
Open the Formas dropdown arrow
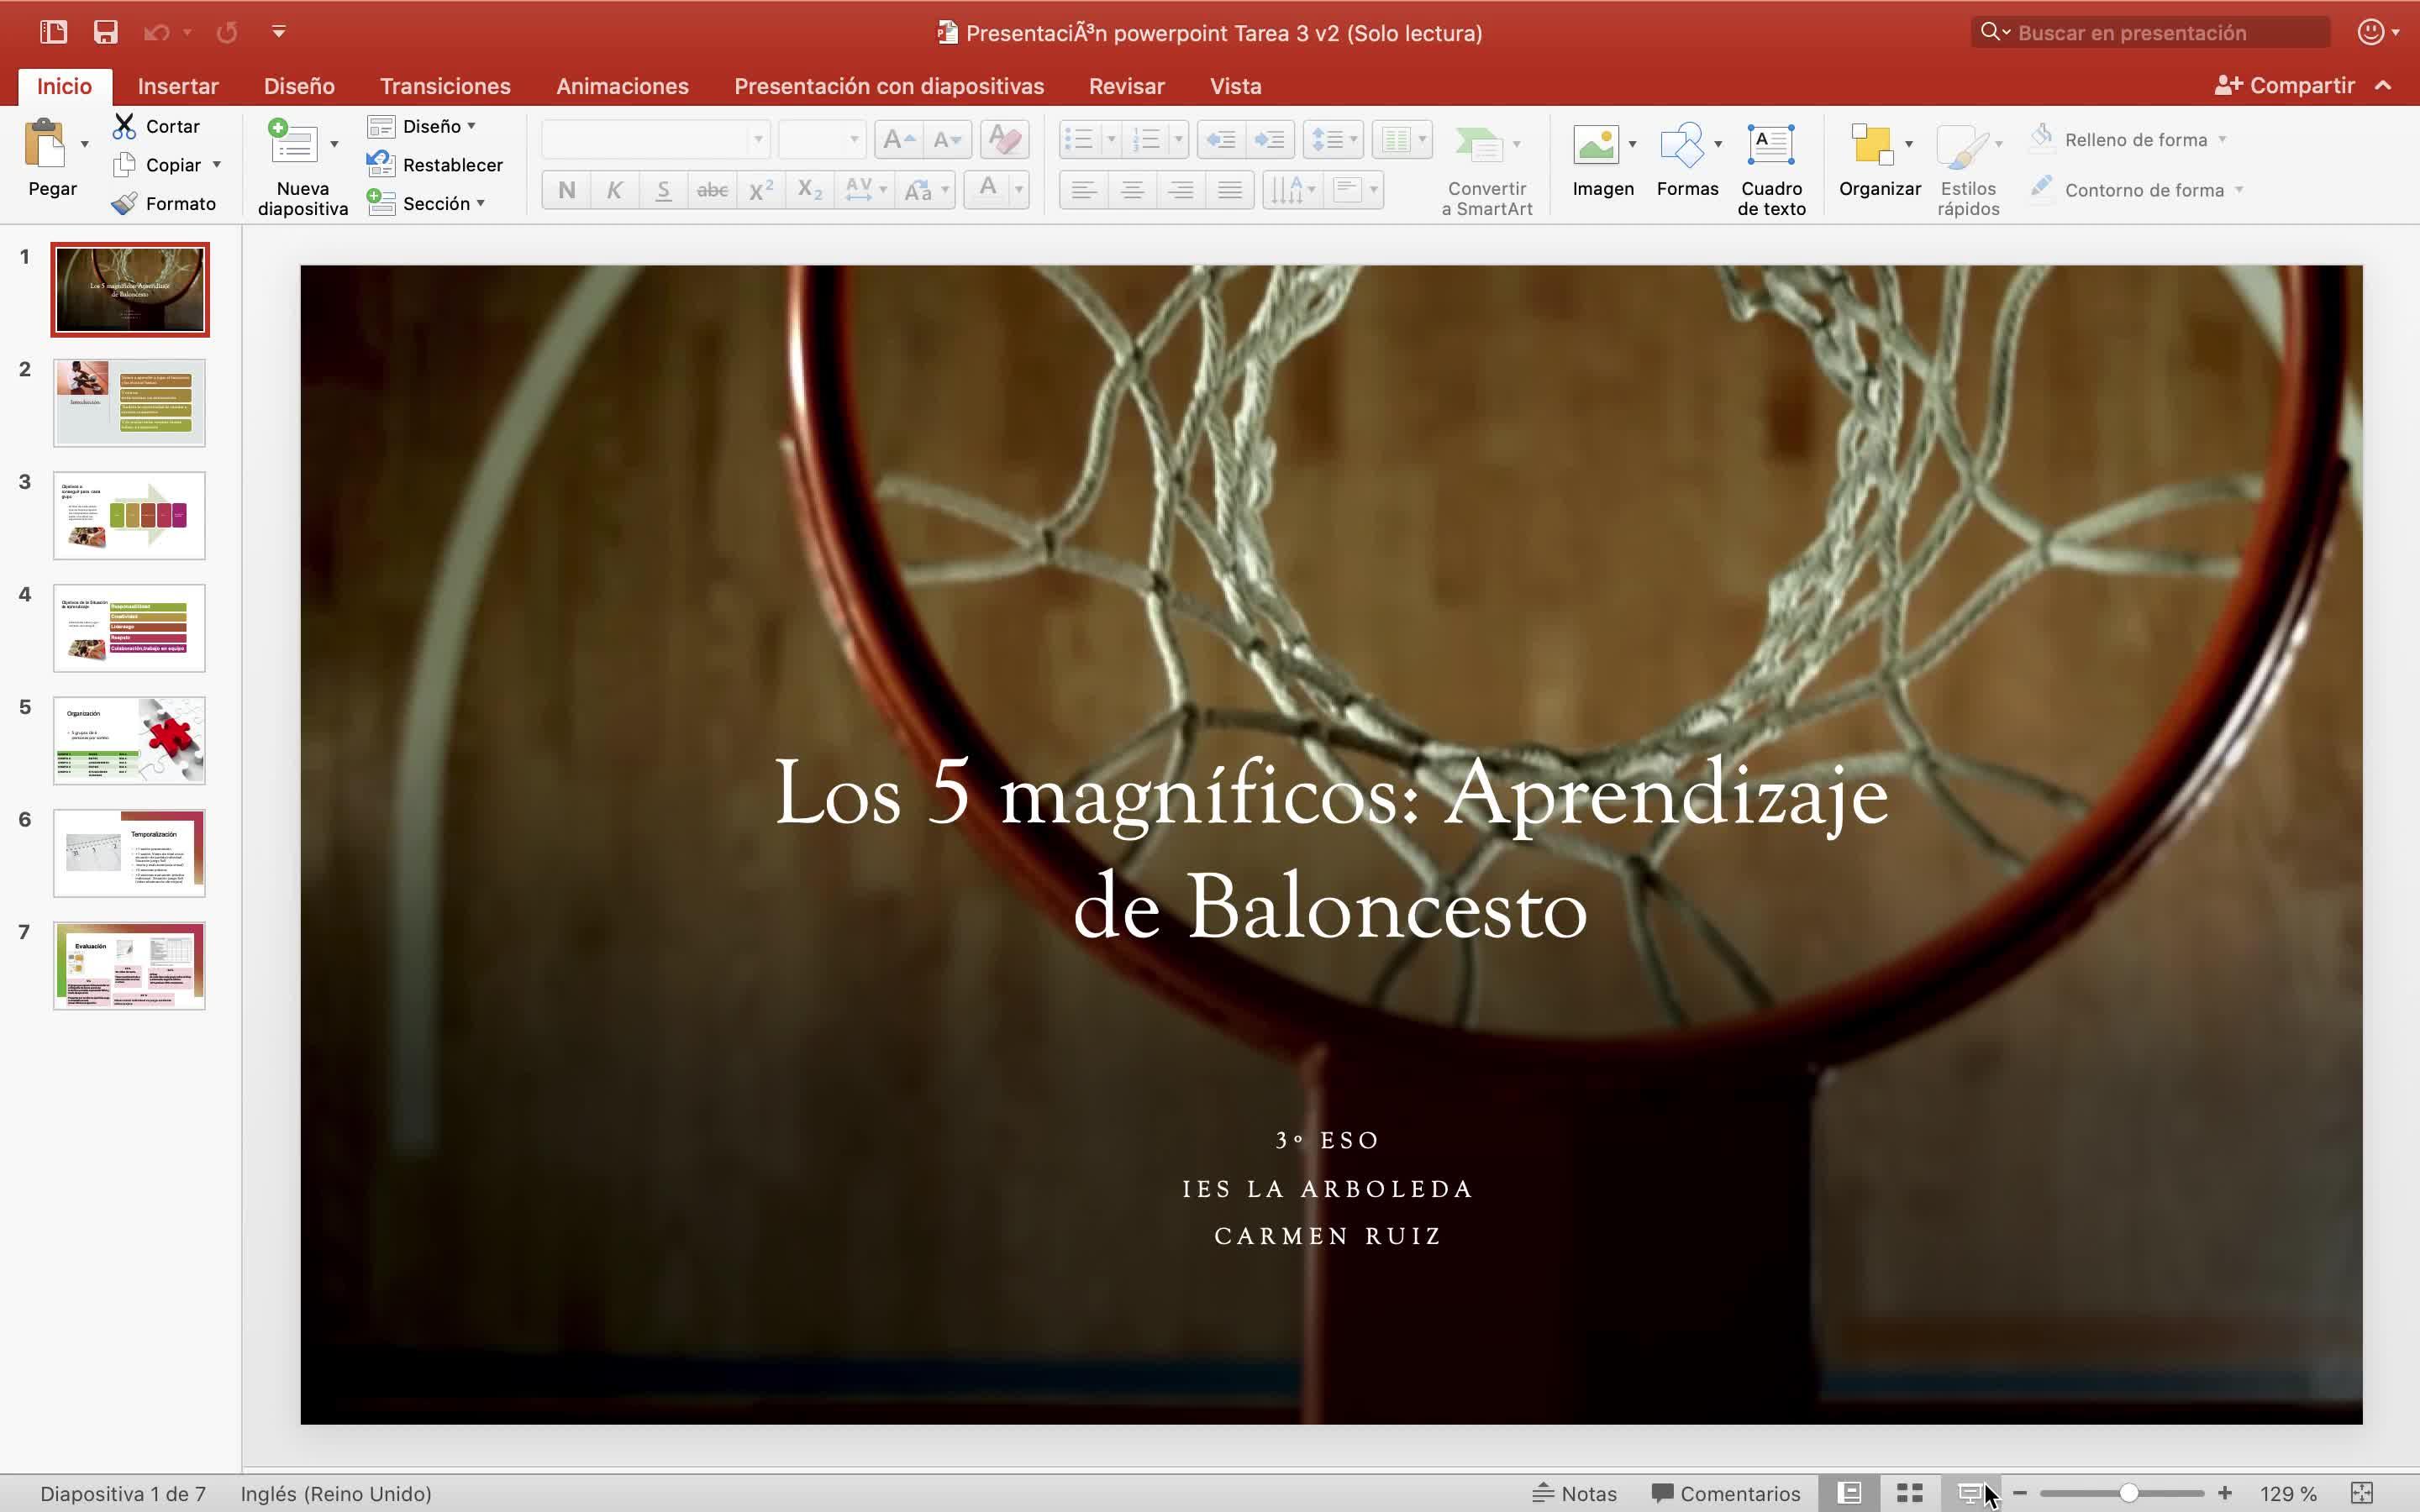point(1718,145)
